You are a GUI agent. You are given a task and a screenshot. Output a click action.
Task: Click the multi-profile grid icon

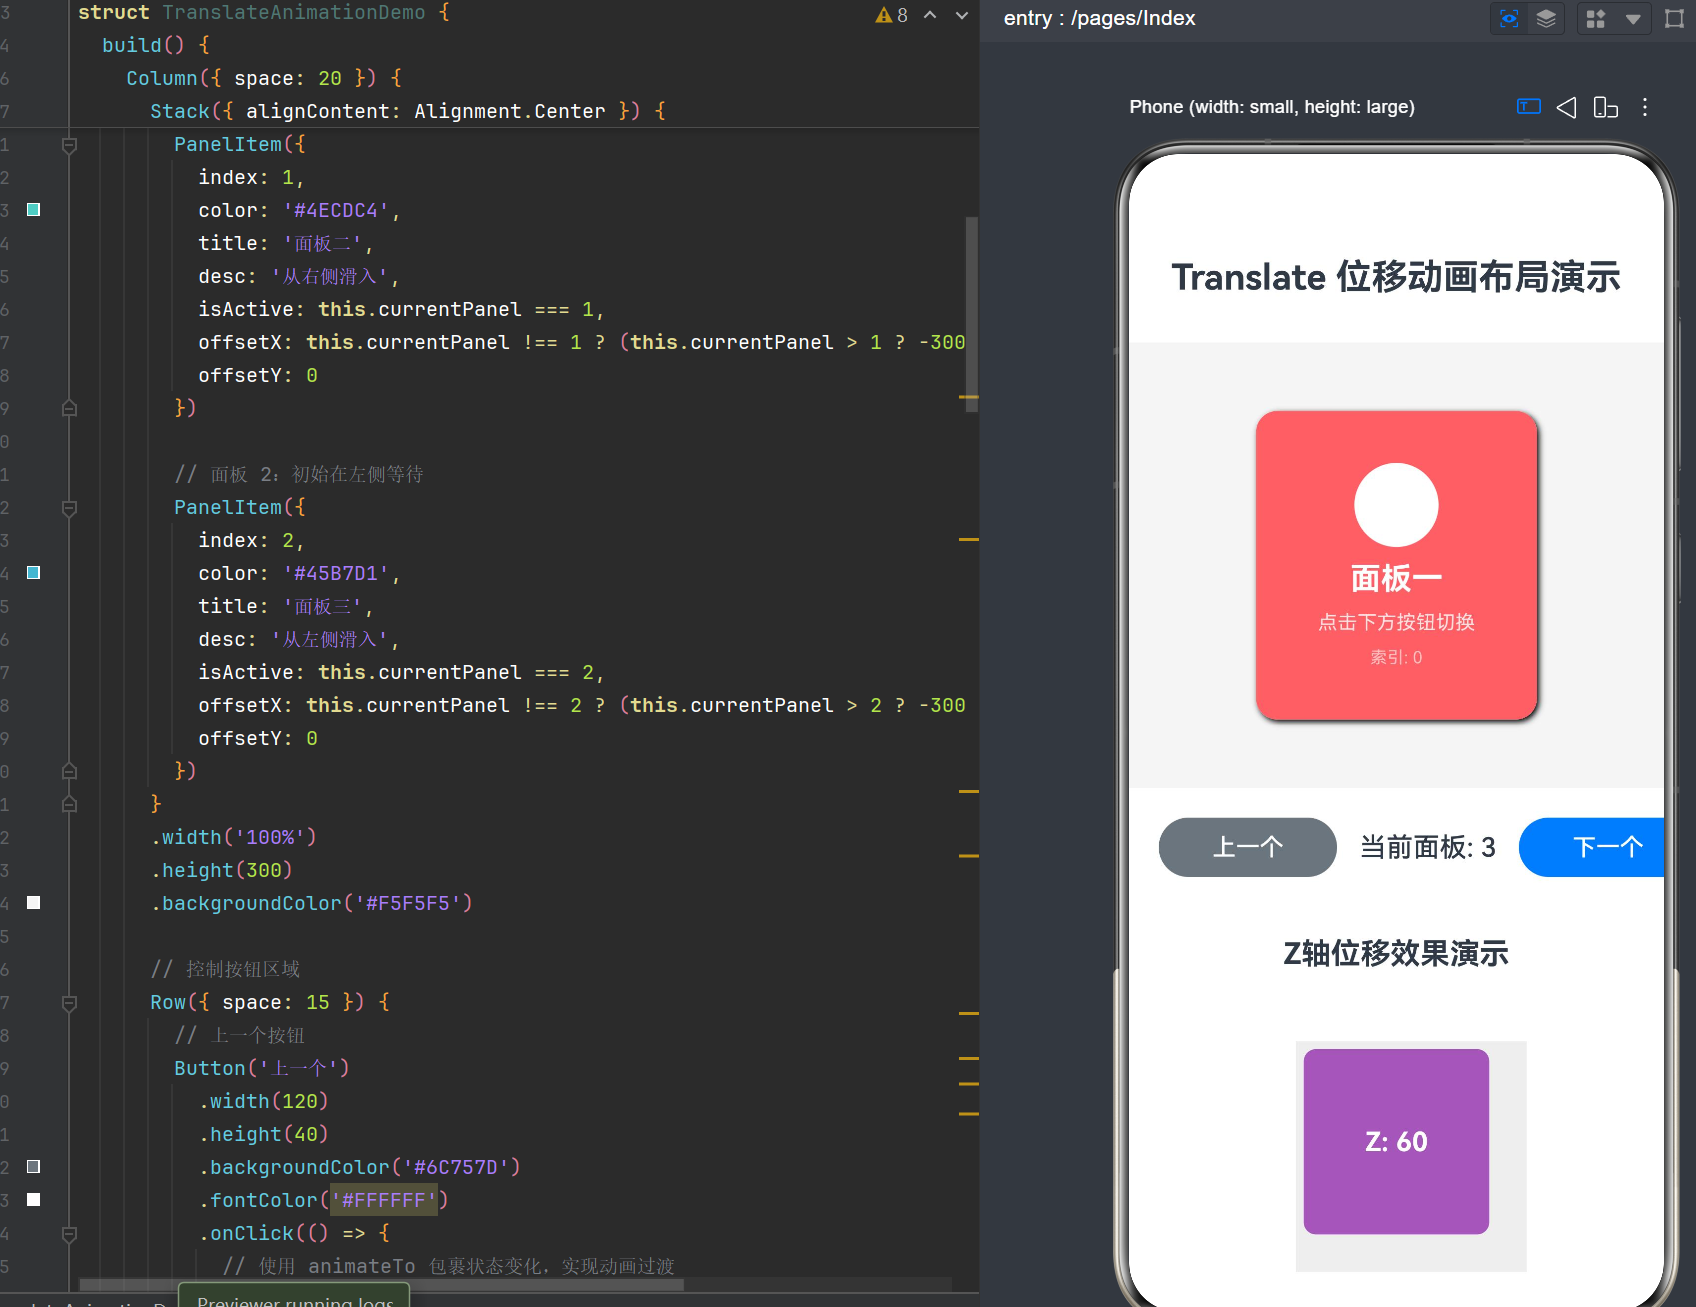pos(1596,19)
